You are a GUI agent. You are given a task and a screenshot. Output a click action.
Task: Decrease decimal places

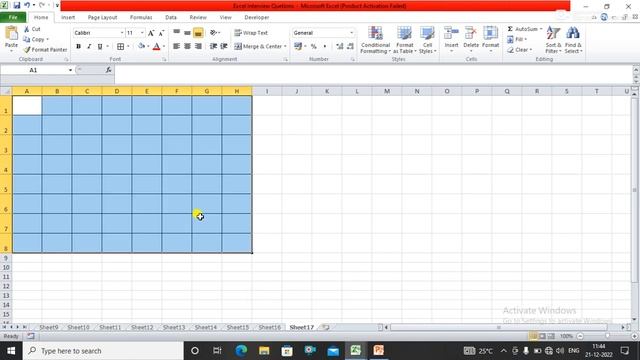(350, 47)
